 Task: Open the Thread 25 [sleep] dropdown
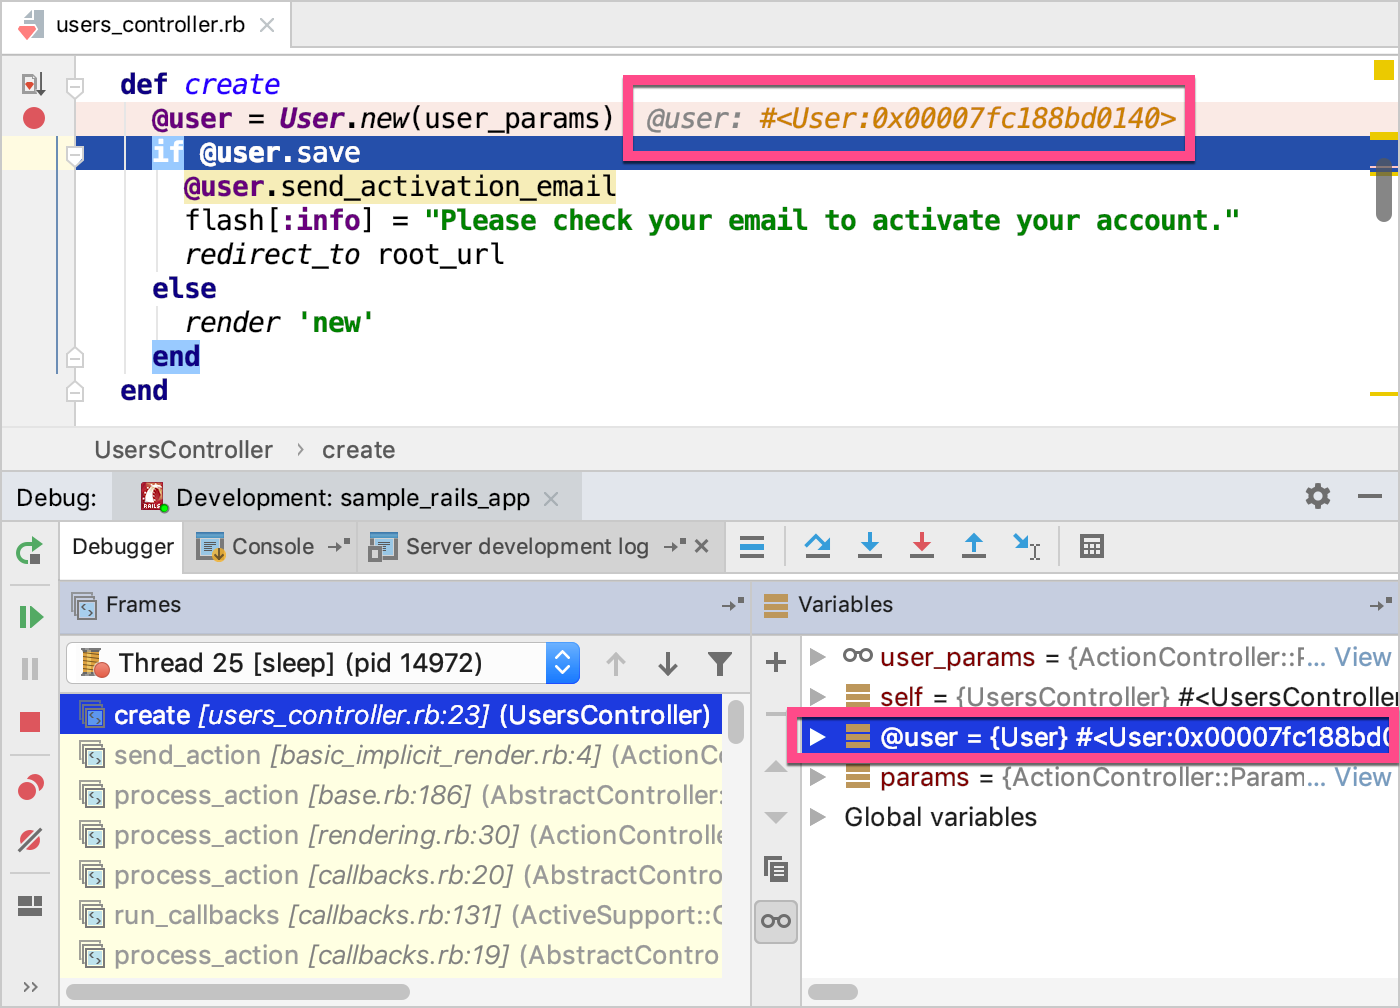tap(323, 663)
